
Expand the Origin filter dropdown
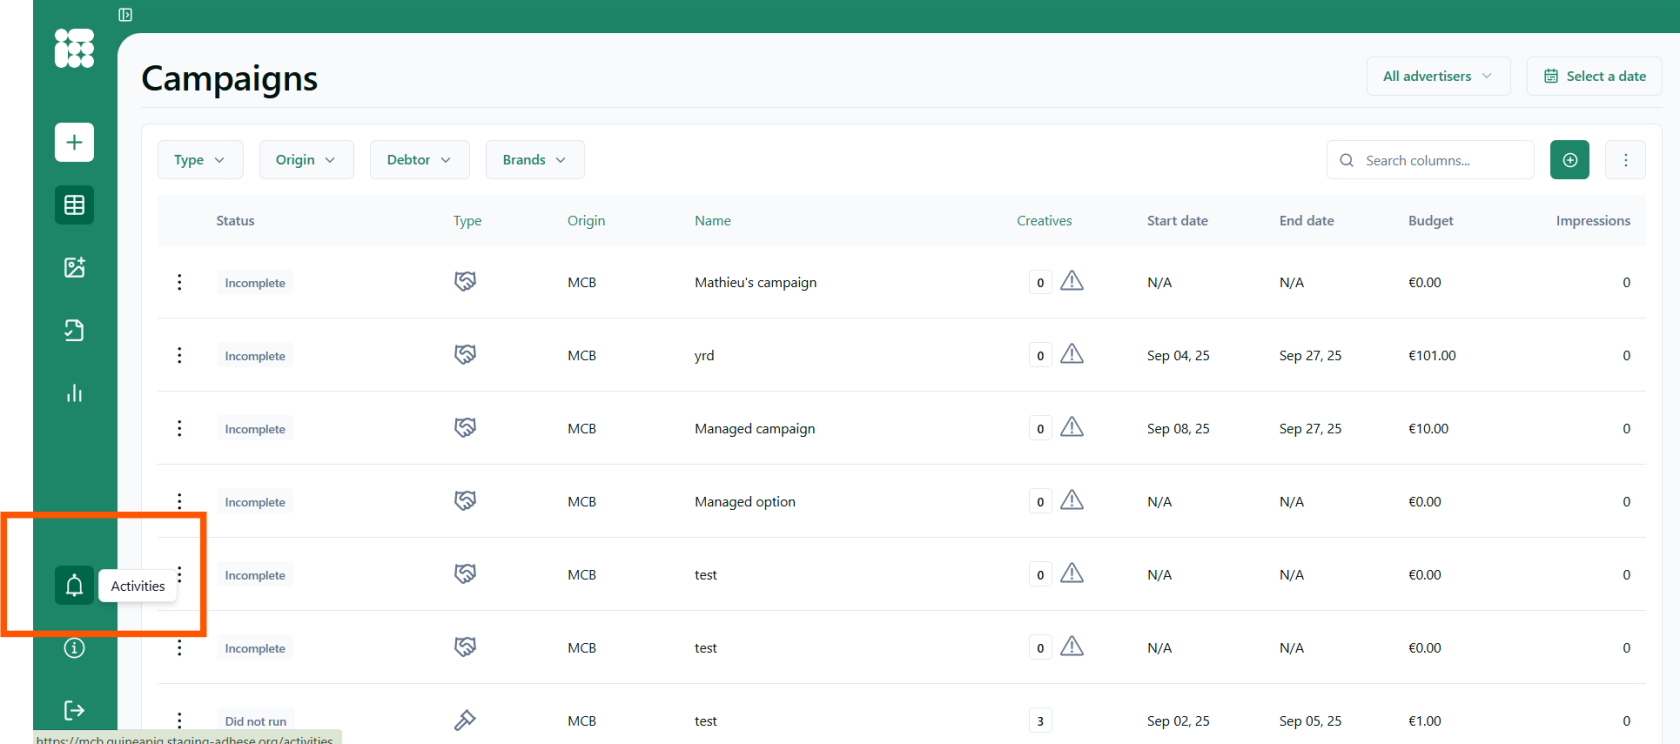(306, 160)
